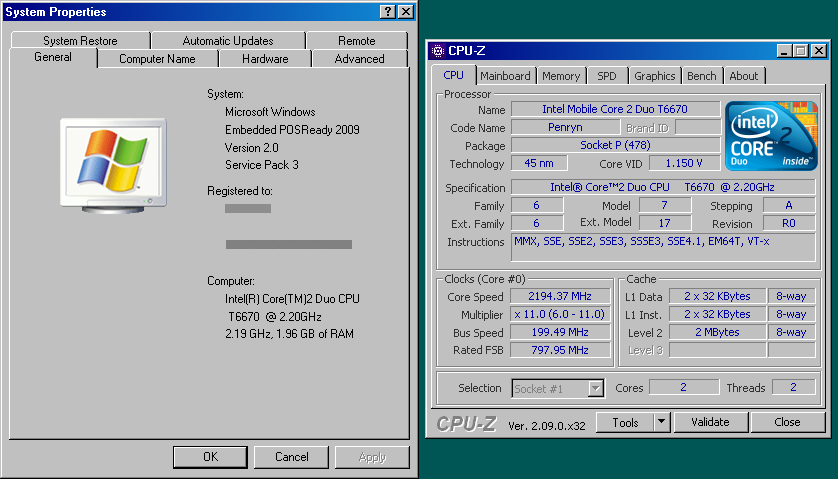The image size is (838, 479).
Task: Close CPU-Z via the title bar X
Action: (x=819, y=51)
